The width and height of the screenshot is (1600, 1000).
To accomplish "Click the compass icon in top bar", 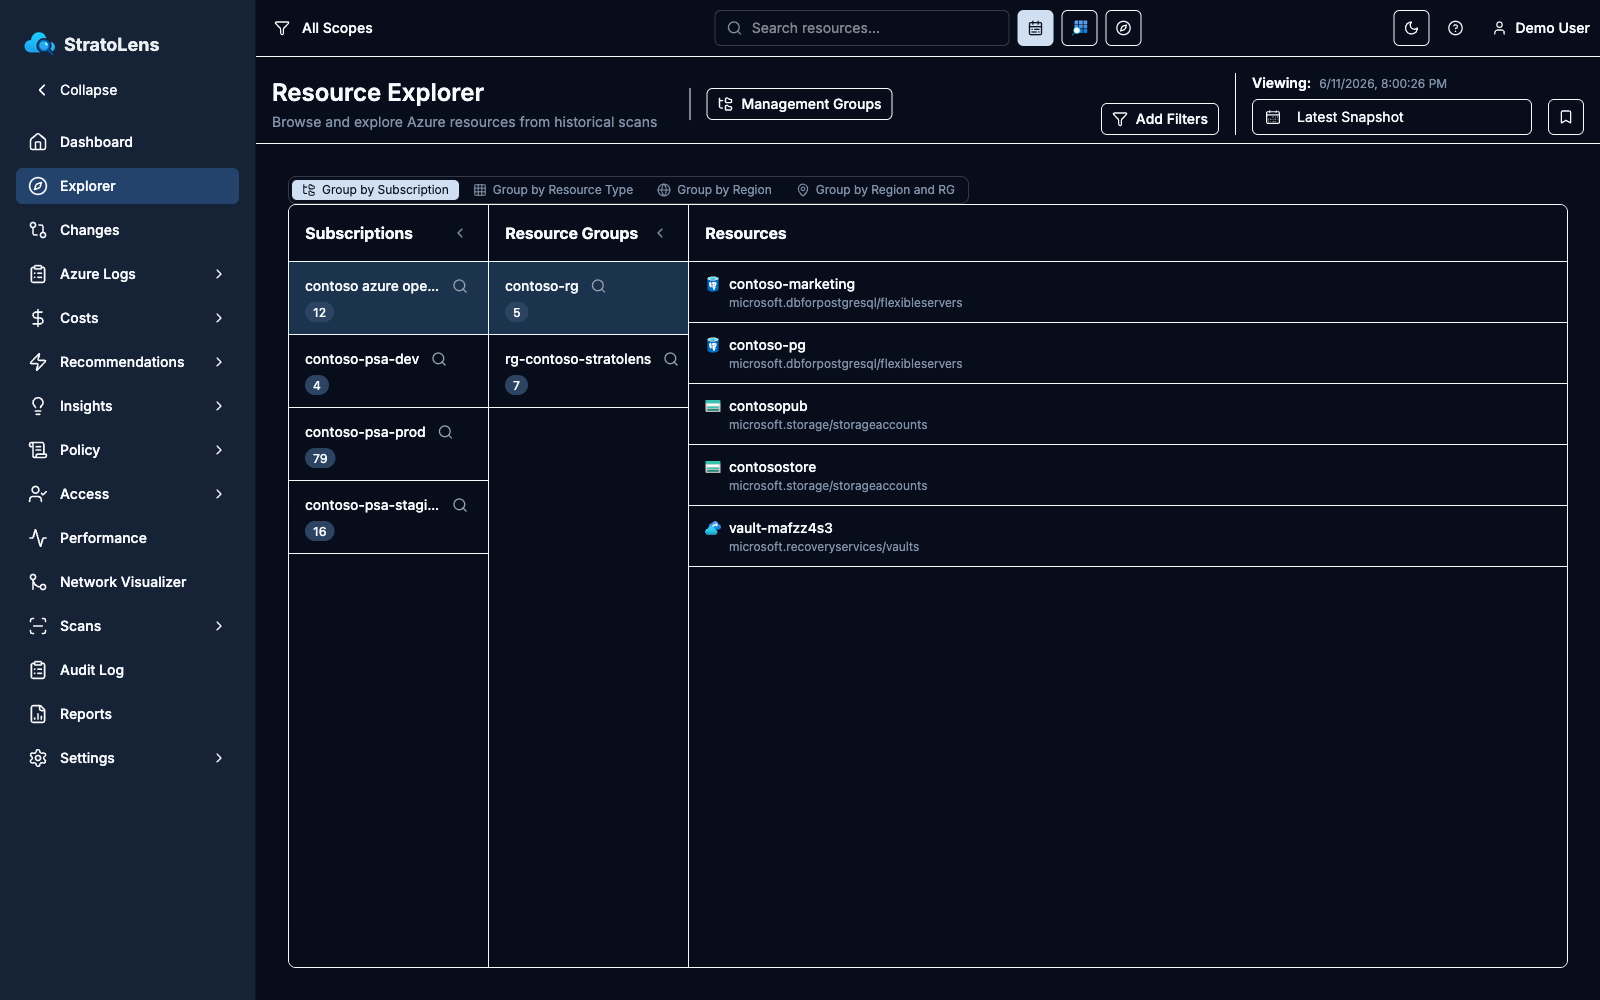I will point(1123,28).
